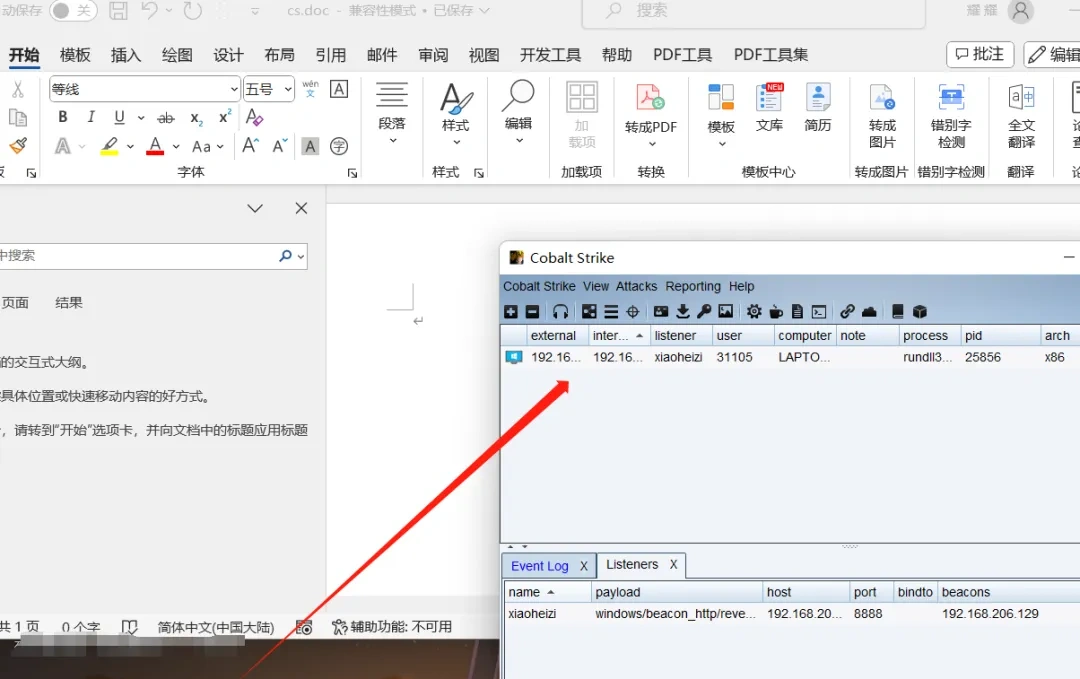Expand the font color dropdown arrow
The image size is (1080, 679).
[176, 146]
